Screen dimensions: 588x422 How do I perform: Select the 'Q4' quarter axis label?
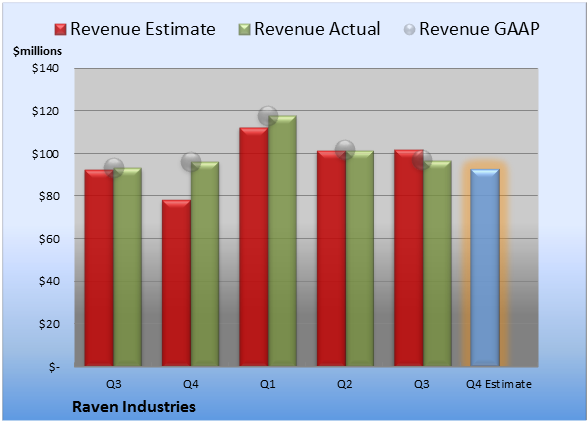click(x=190, y=384)
